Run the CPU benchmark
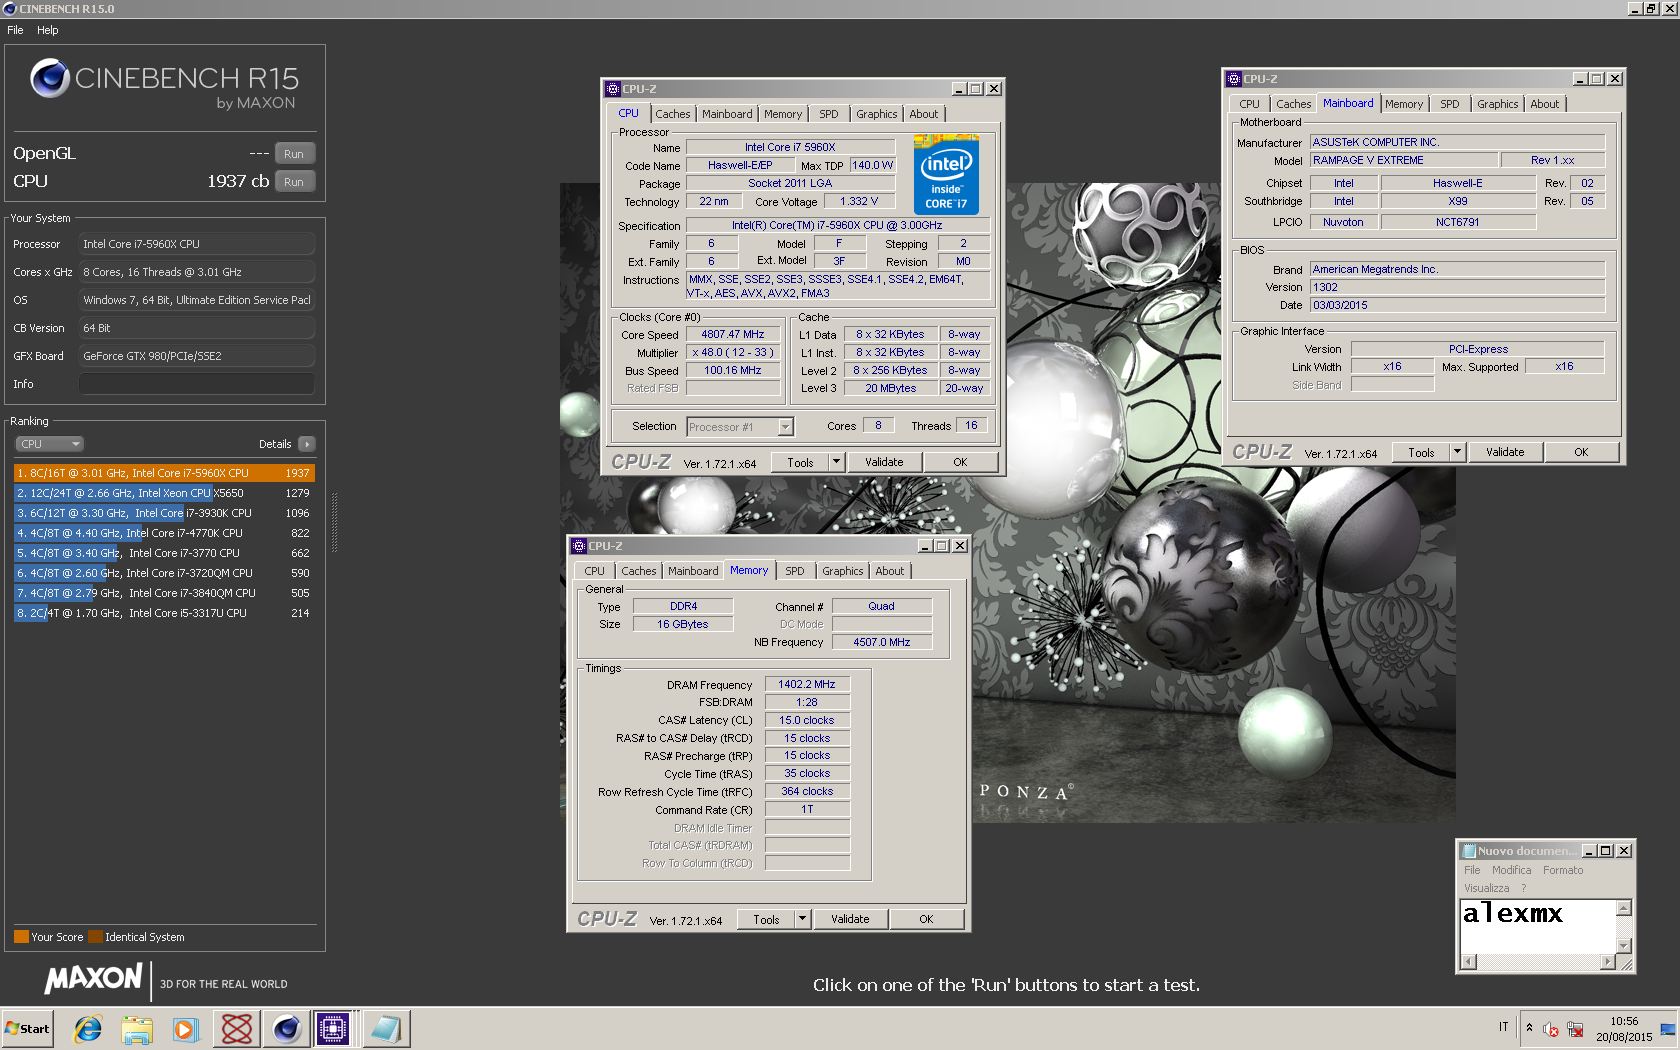Viewport: 1680px width, 1050px height. pyautogui.click(x=294, y=182)
